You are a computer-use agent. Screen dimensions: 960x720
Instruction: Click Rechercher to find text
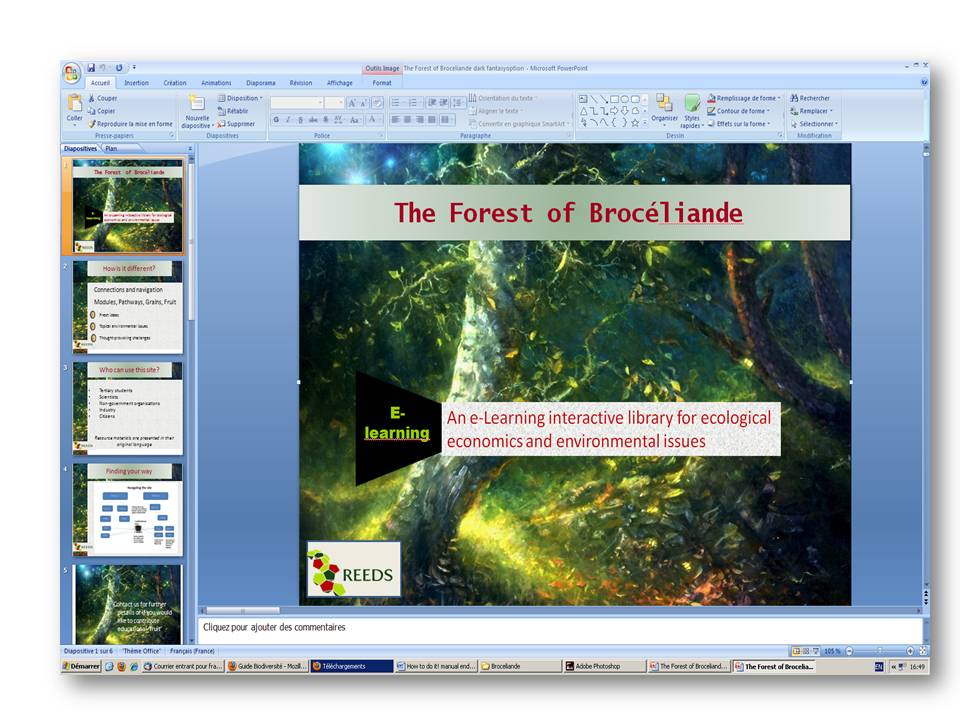click(810, 98)
